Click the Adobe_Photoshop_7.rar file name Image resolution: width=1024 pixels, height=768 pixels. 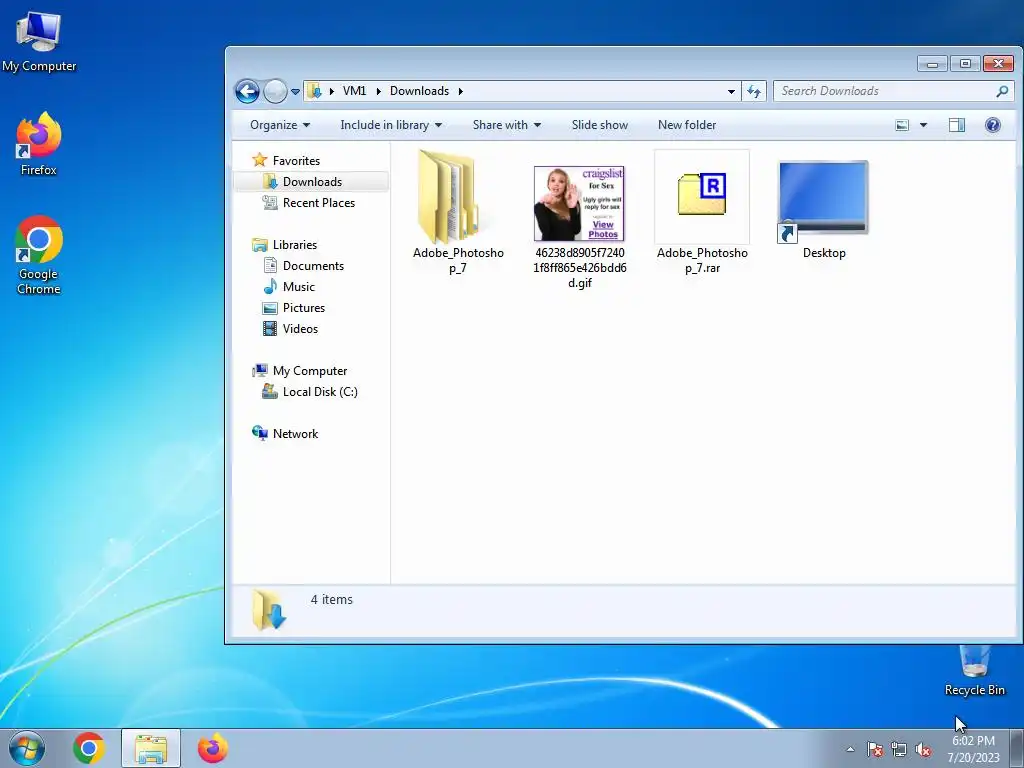tap(702, 261)
